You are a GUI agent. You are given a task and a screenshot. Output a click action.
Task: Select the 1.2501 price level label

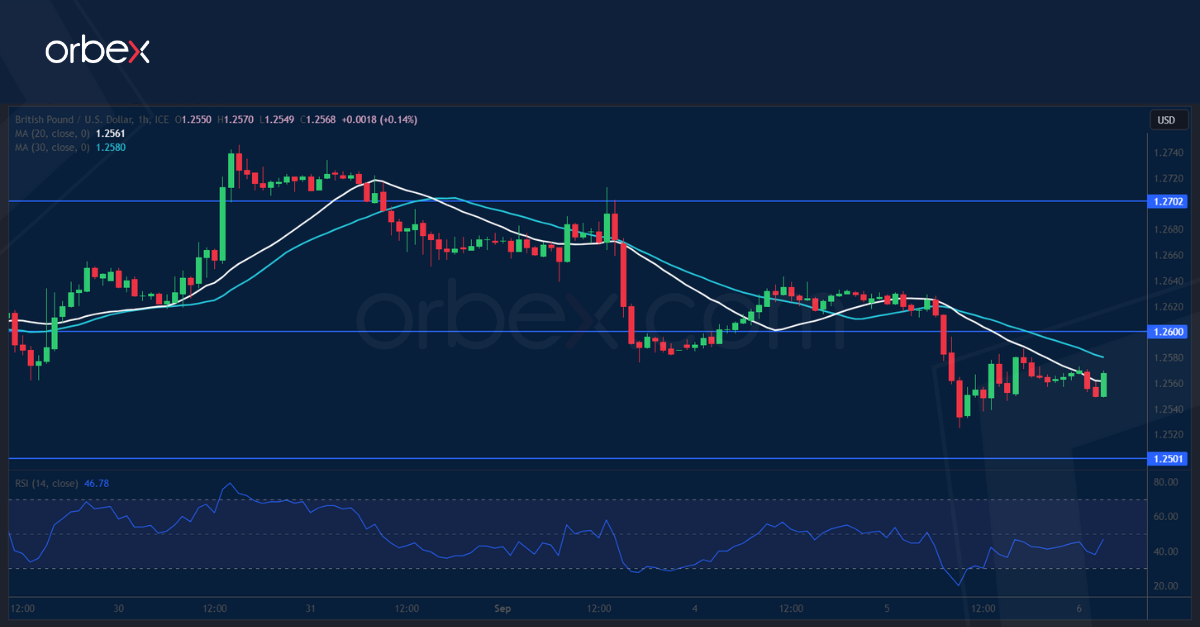coord(1169,459)
